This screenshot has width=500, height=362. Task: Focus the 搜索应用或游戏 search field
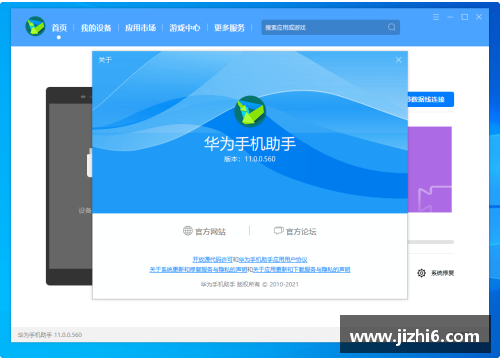[331, 27]
